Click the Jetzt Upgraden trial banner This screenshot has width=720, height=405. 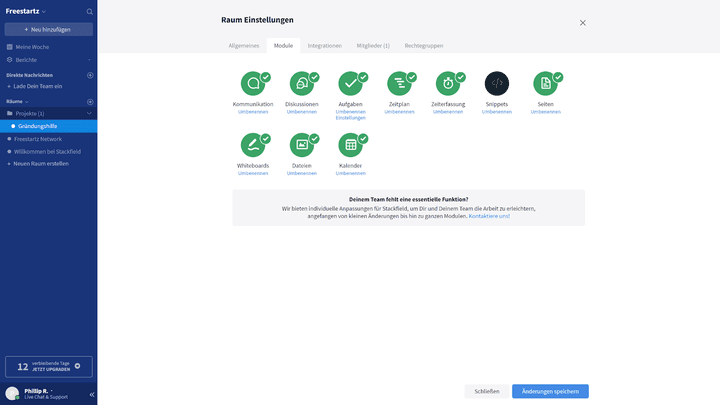[x=49, y=367]
